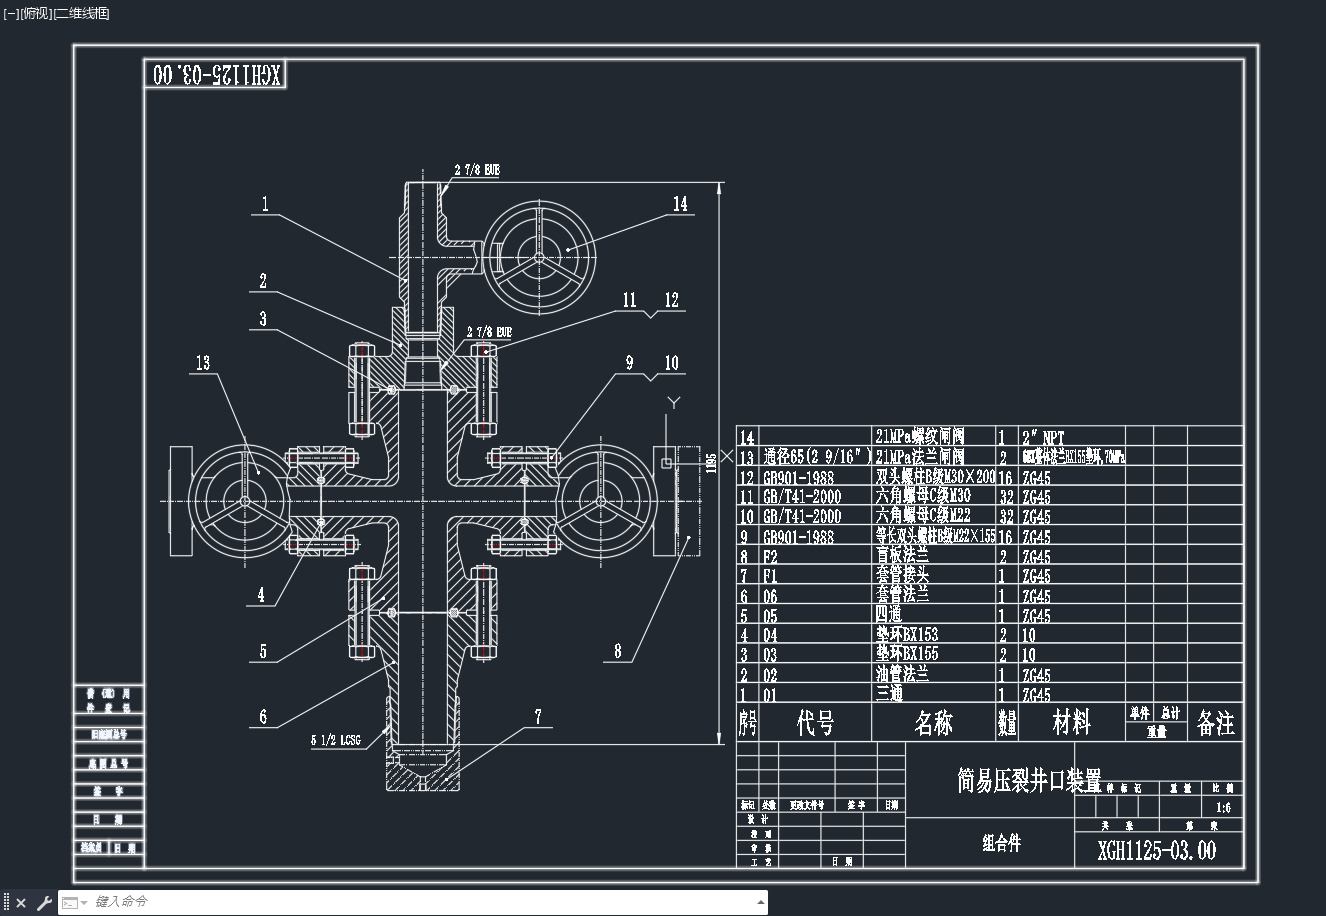Select balloon number 13 near left handwheel

coord(203,362)
